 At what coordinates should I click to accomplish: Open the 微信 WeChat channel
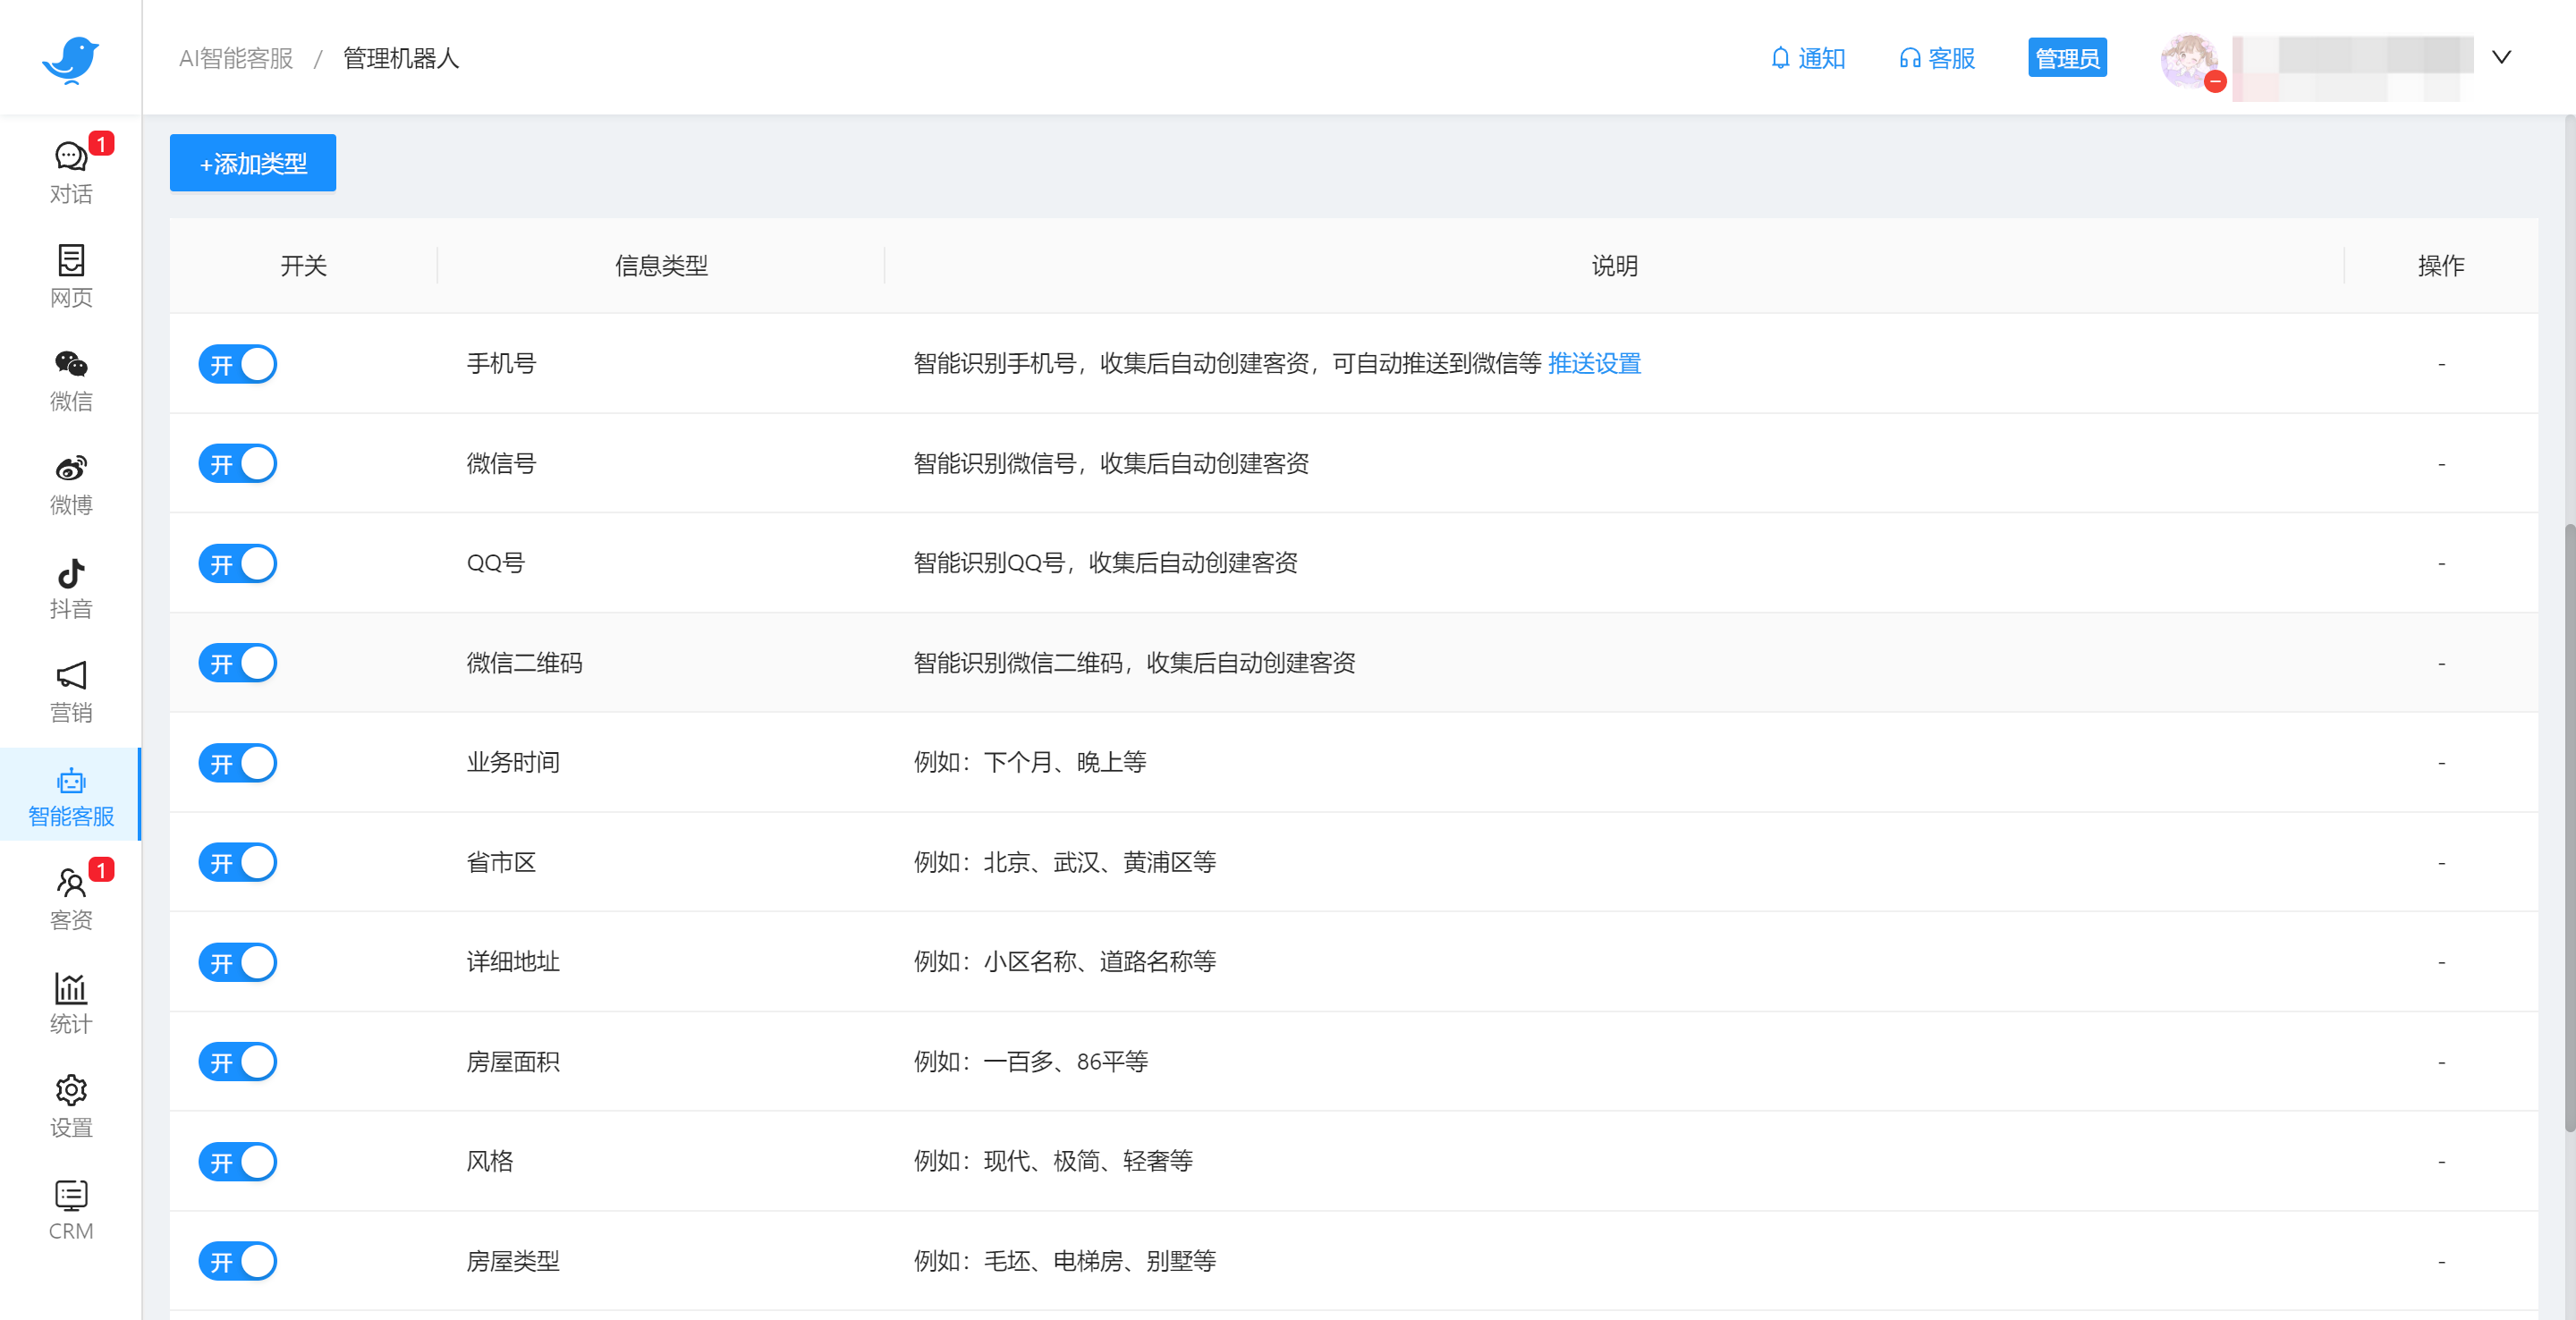pos(70,377)
